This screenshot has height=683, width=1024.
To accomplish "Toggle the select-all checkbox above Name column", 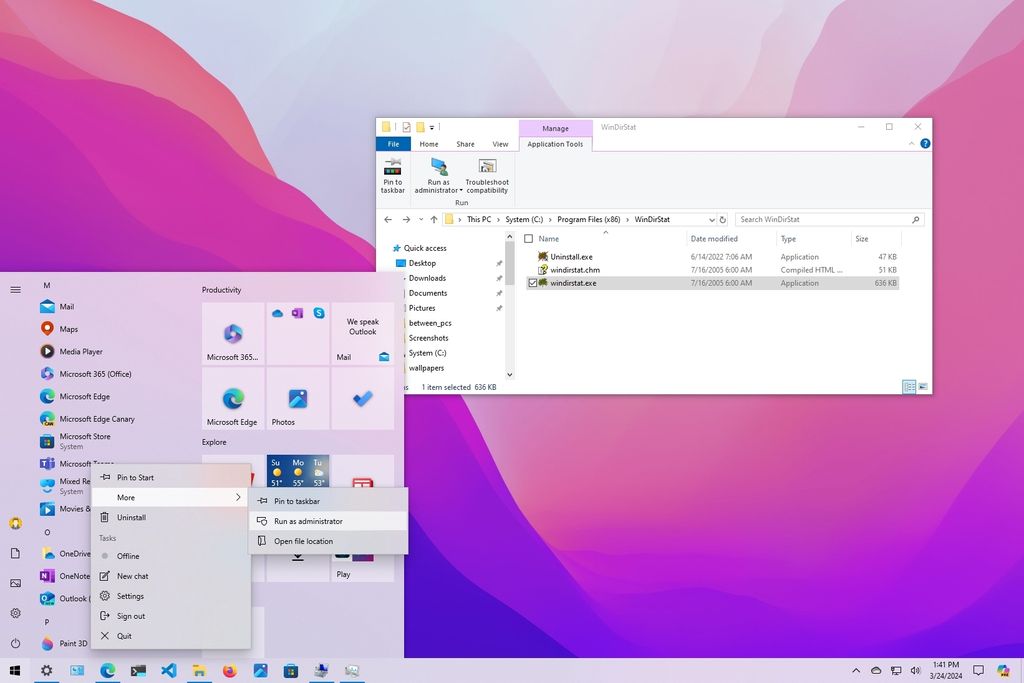I will click(528, 238).
